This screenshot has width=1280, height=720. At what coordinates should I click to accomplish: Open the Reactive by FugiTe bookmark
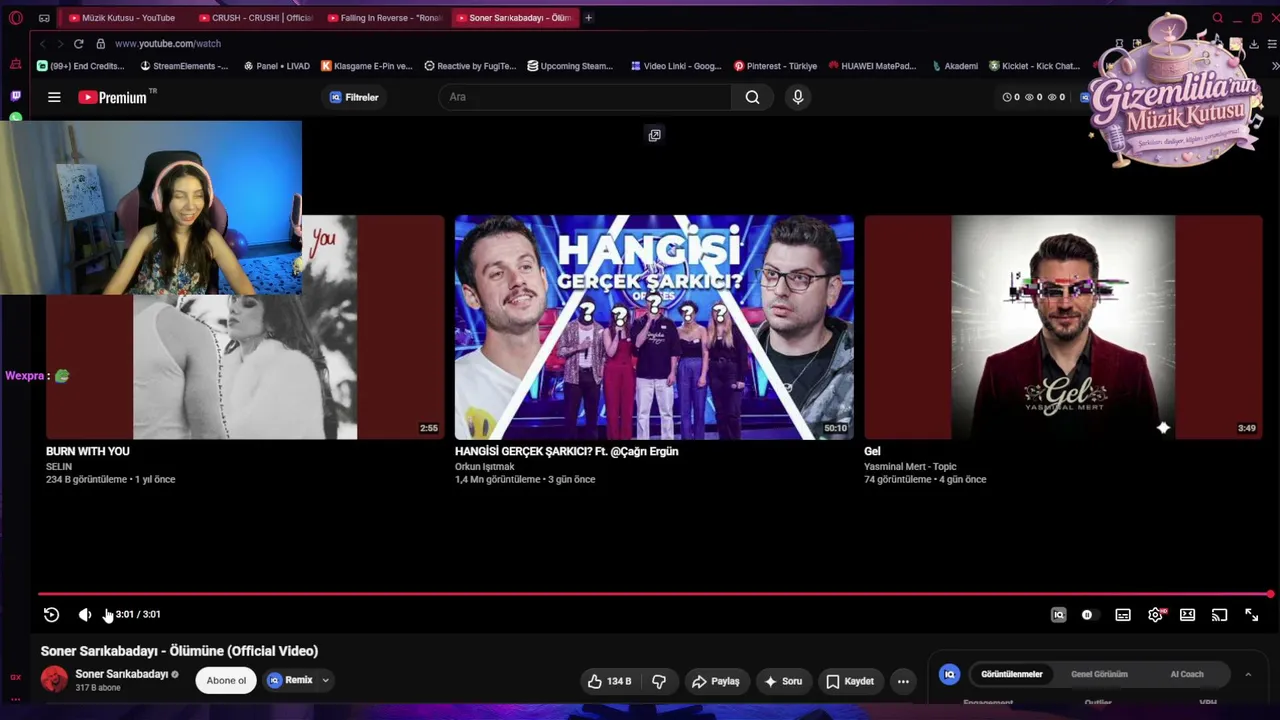(470, 66)
